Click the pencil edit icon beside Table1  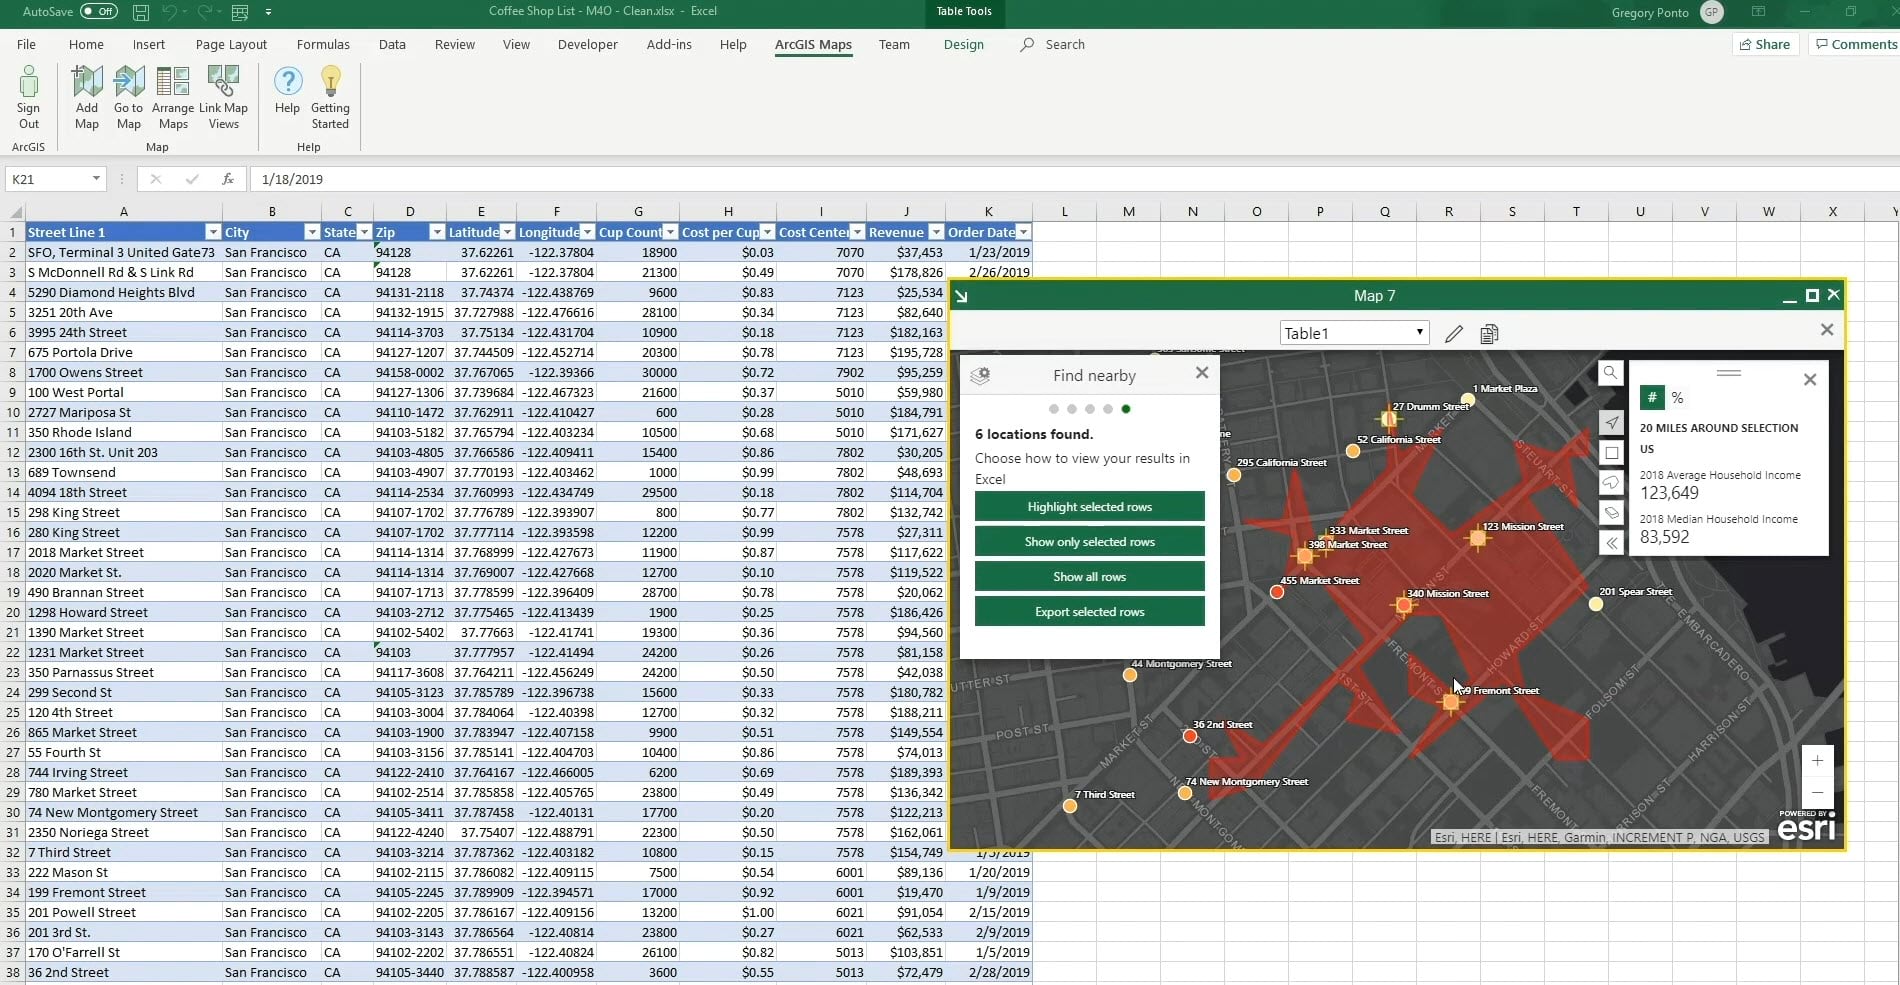(x=1454, y=334)
